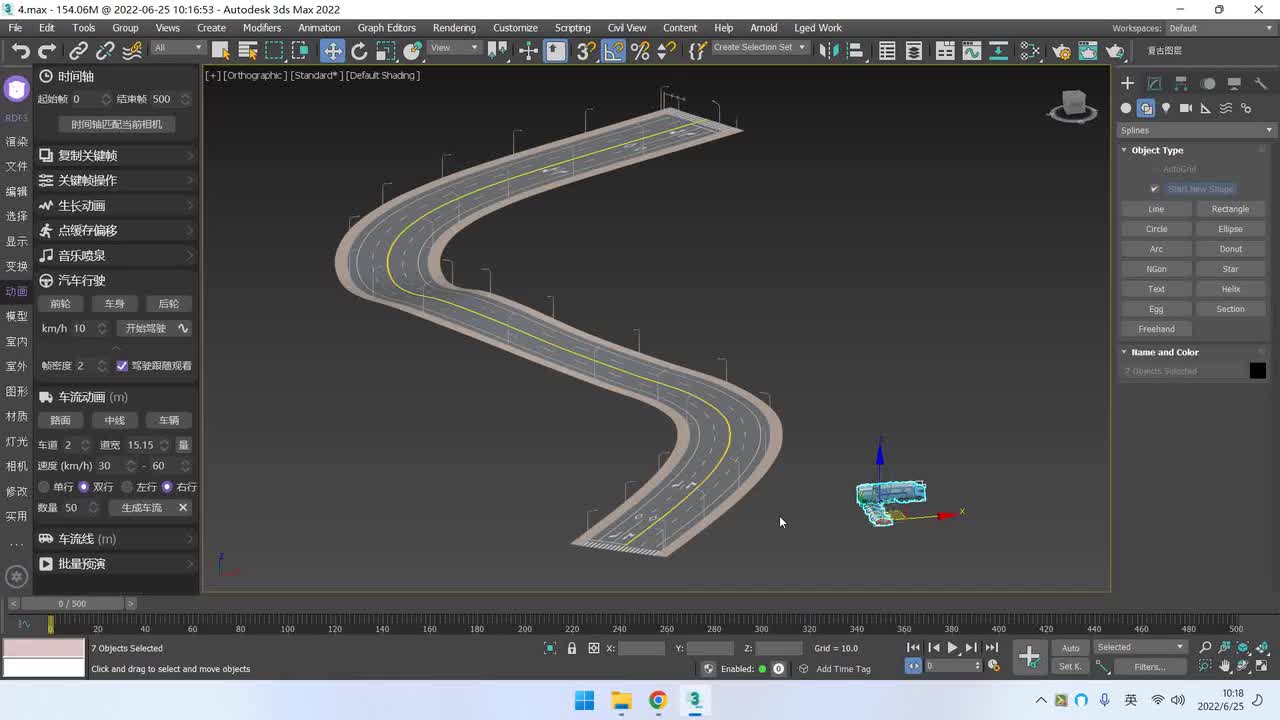Toggle the Auto key mode button
The image size is (1280, 720).
[x=1070, y=648]
